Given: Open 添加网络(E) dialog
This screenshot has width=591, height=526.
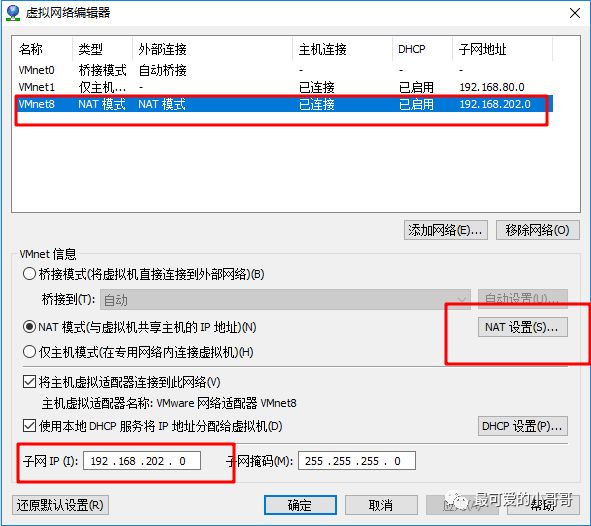Looking at the screenshot, I should tap(446, 230).
